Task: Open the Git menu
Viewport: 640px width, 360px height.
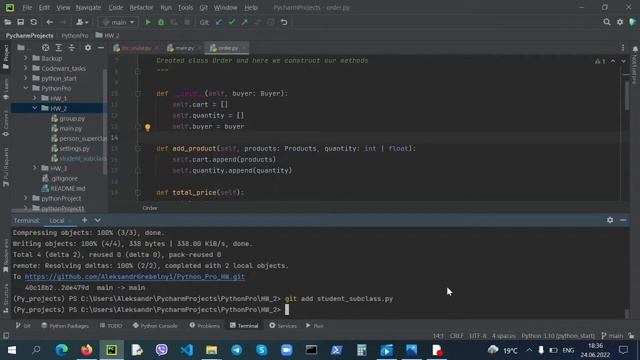Action: tap(204, 7)
